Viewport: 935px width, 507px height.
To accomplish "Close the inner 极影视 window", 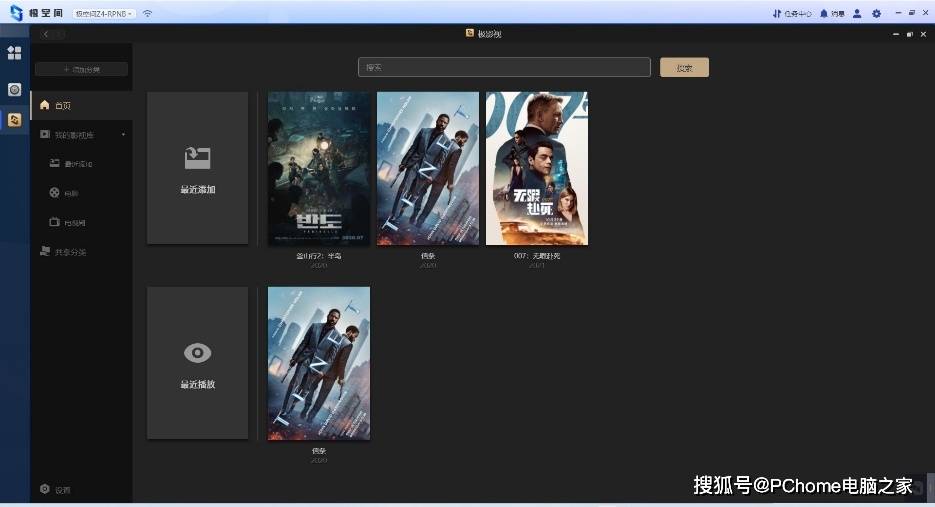I will point(924,35).
